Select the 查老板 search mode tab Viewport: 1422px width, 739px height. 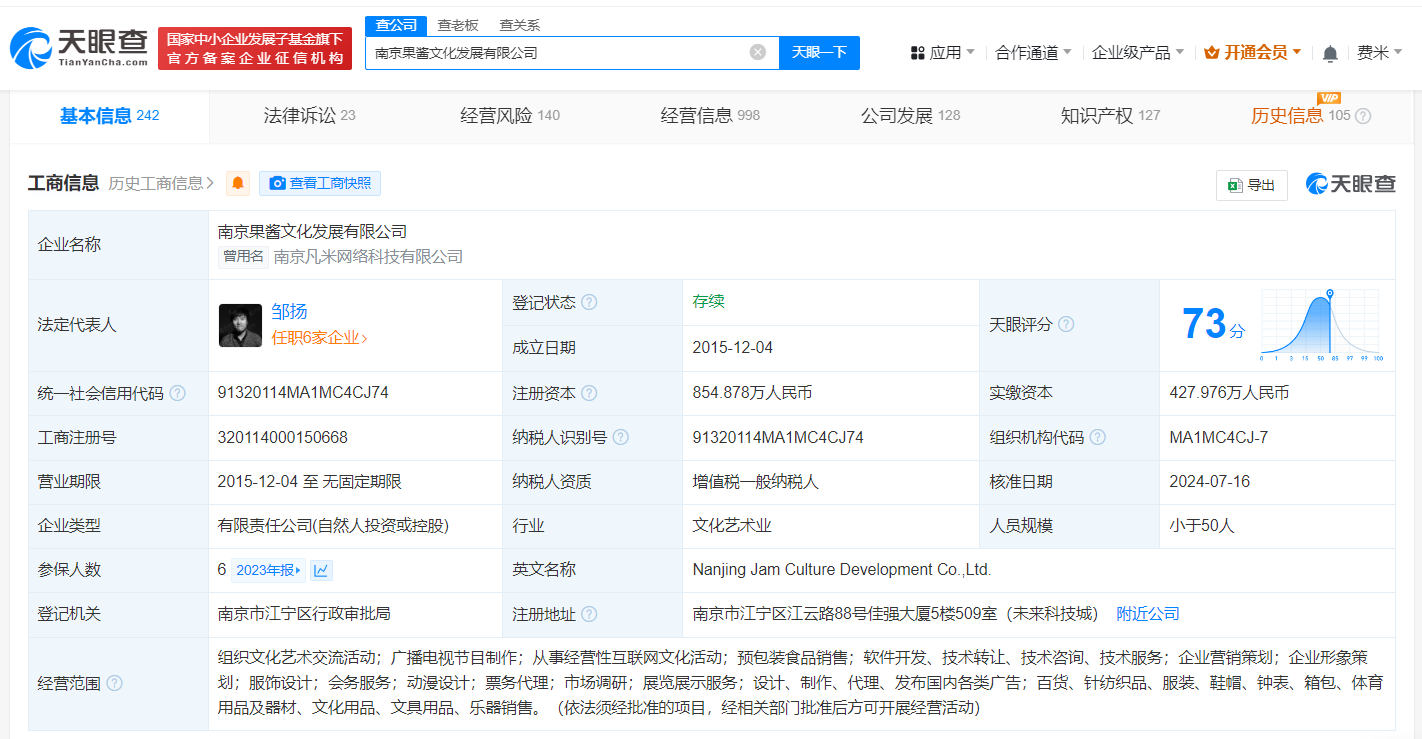pos(458,25)
